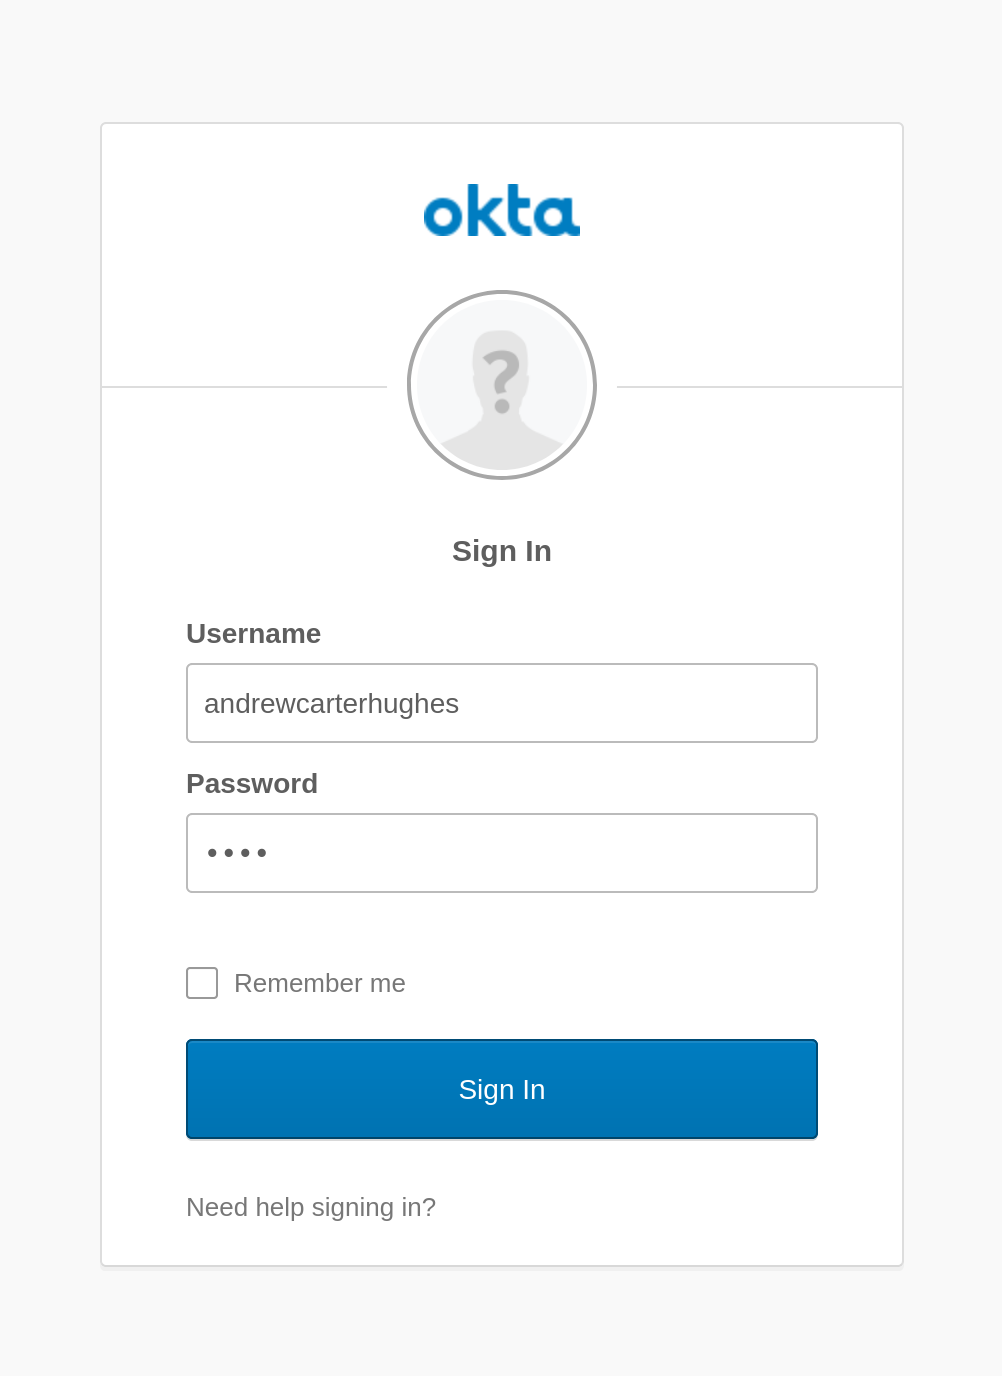Tick the Remember me checkbox
The width and height of the screenshot is (1002, 1376).
click(x=202, y=983)
